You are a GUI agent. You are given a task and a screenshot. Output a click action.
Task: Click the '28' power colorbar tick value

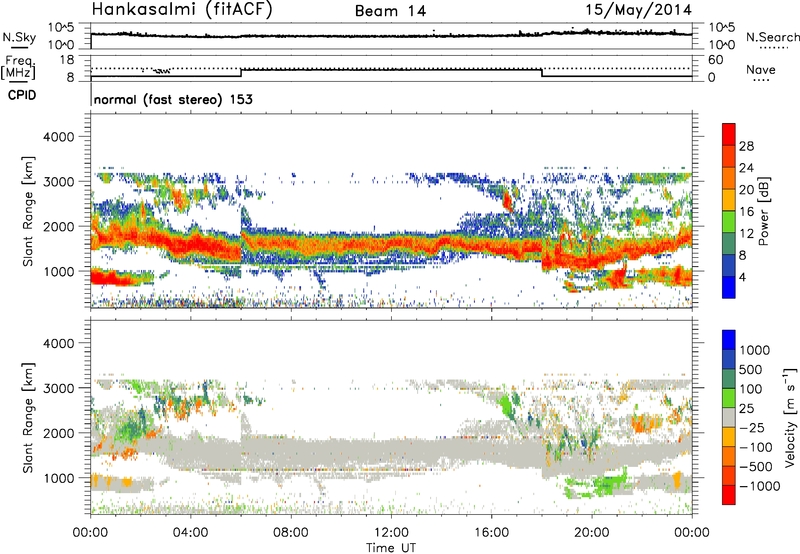tap(746, 146)
